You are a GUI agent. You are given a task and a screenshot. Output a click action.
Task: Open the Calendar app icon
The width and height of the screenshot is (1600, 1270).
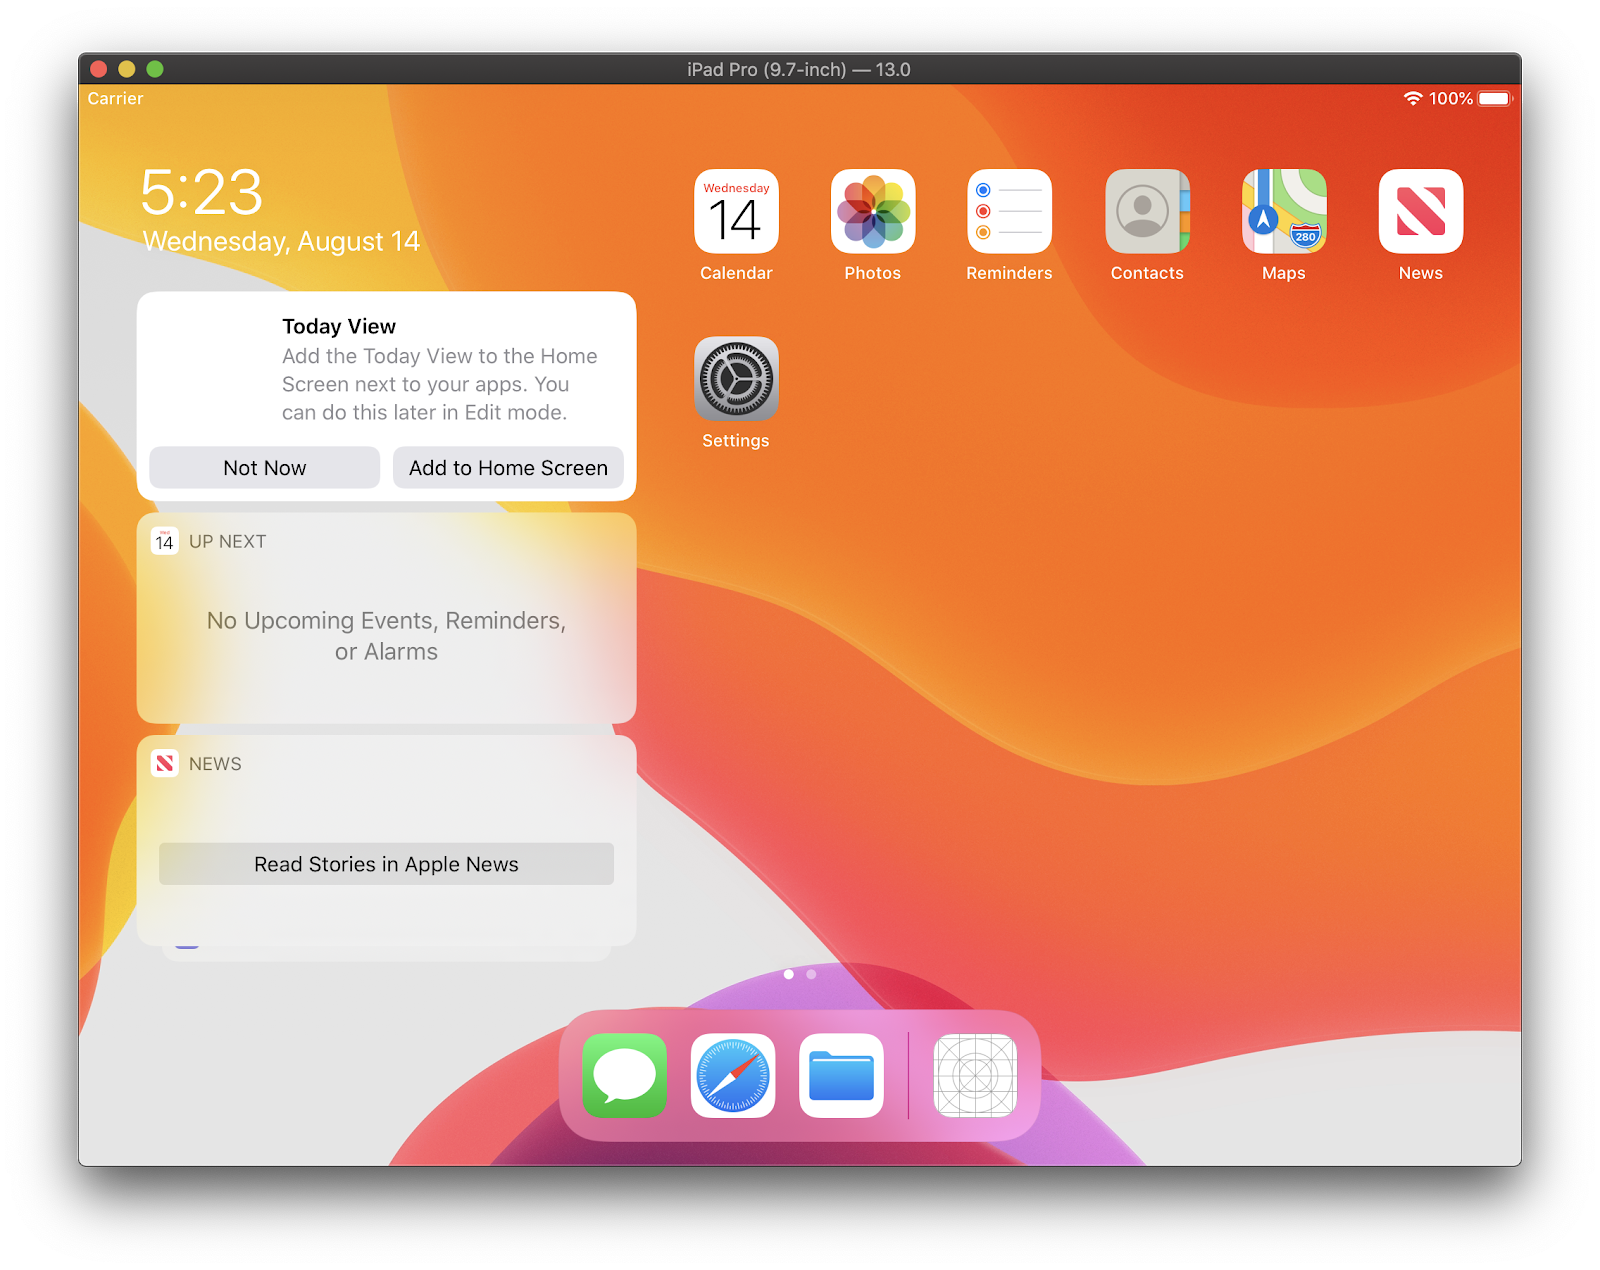coord(736,211)
